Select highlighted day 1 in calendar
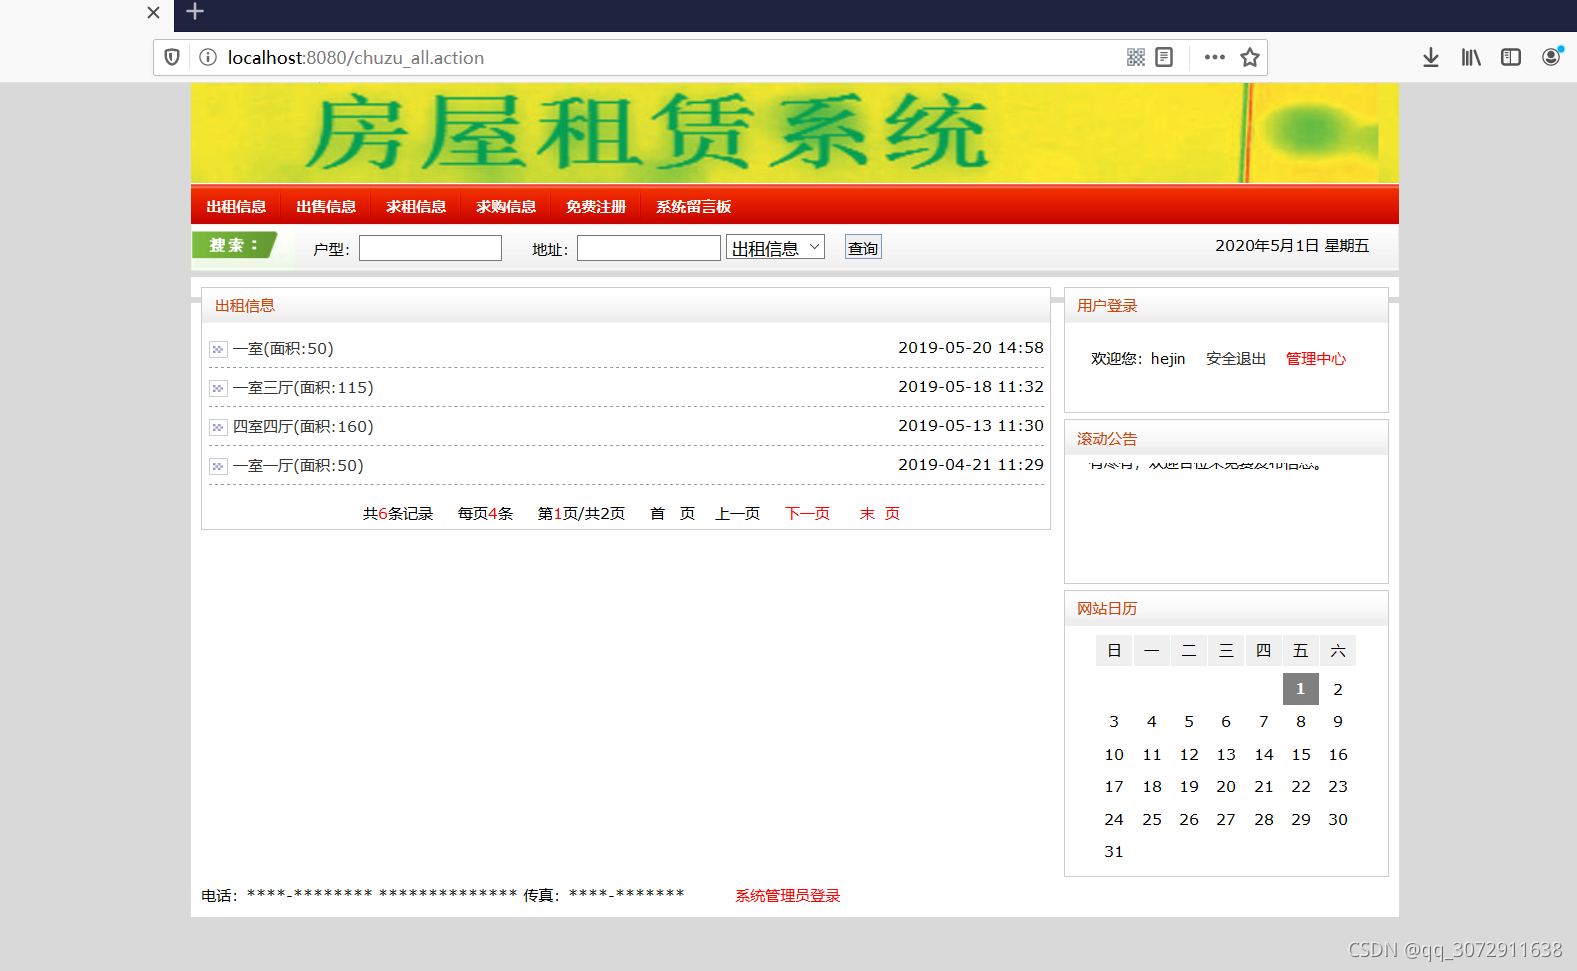This screenshot has width=1577, height=971. click(x=1300, y=688)
